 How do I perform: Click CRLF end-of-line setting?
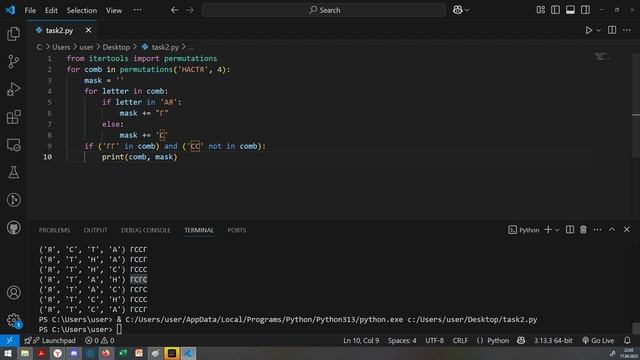[x=460, y=340]
